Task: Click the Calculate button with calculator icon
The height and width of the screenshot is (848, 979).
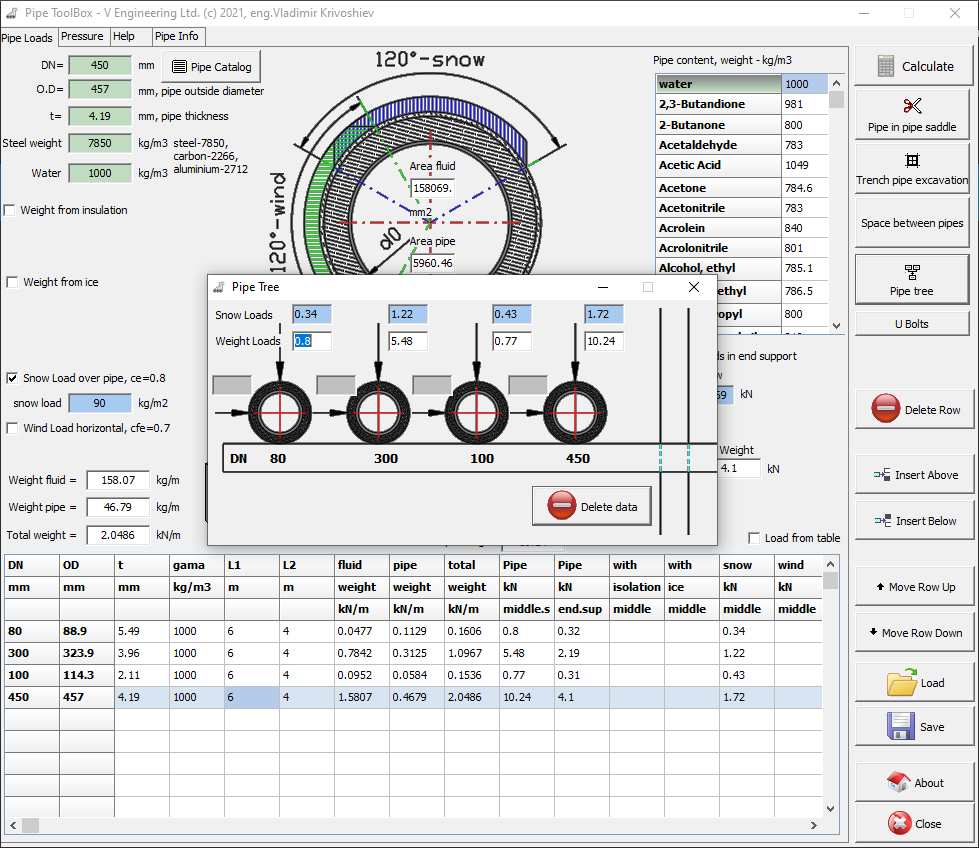Action: click(x=912, y=66)
